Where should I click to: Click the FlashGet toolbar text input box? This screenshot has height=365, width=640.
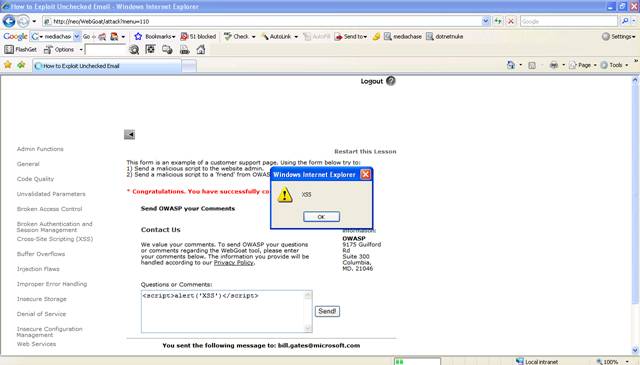[x=105, y=49]
